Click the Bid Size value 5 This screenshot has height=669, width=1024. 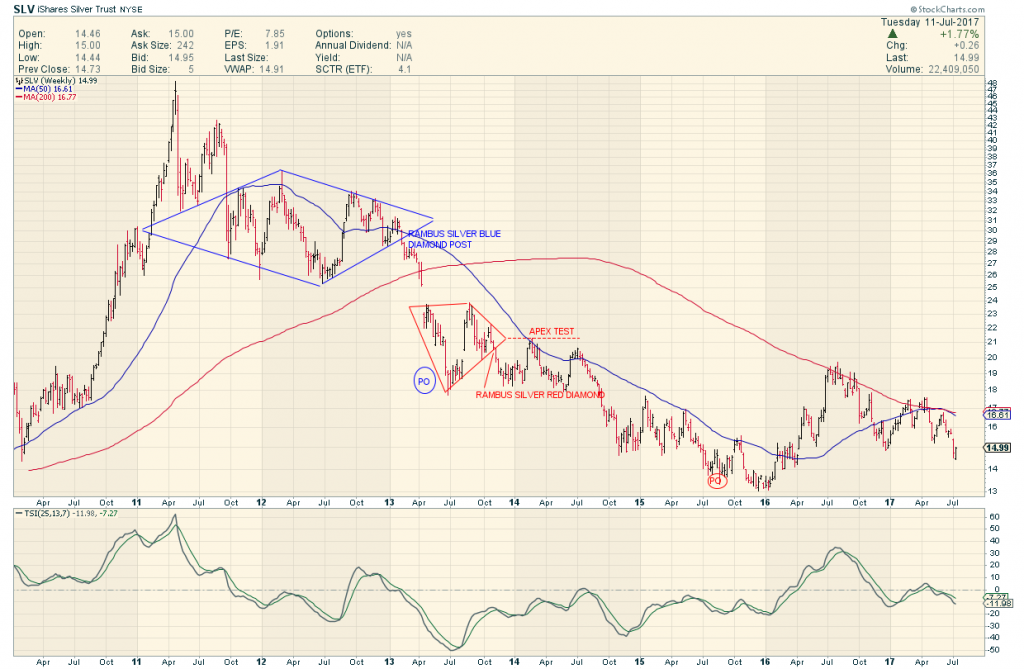tap(191, 69)
